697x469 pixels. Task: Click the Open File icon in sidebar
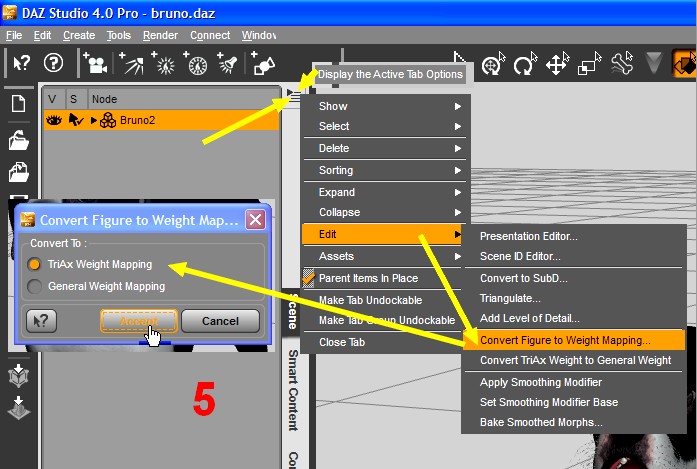[18, 140]
